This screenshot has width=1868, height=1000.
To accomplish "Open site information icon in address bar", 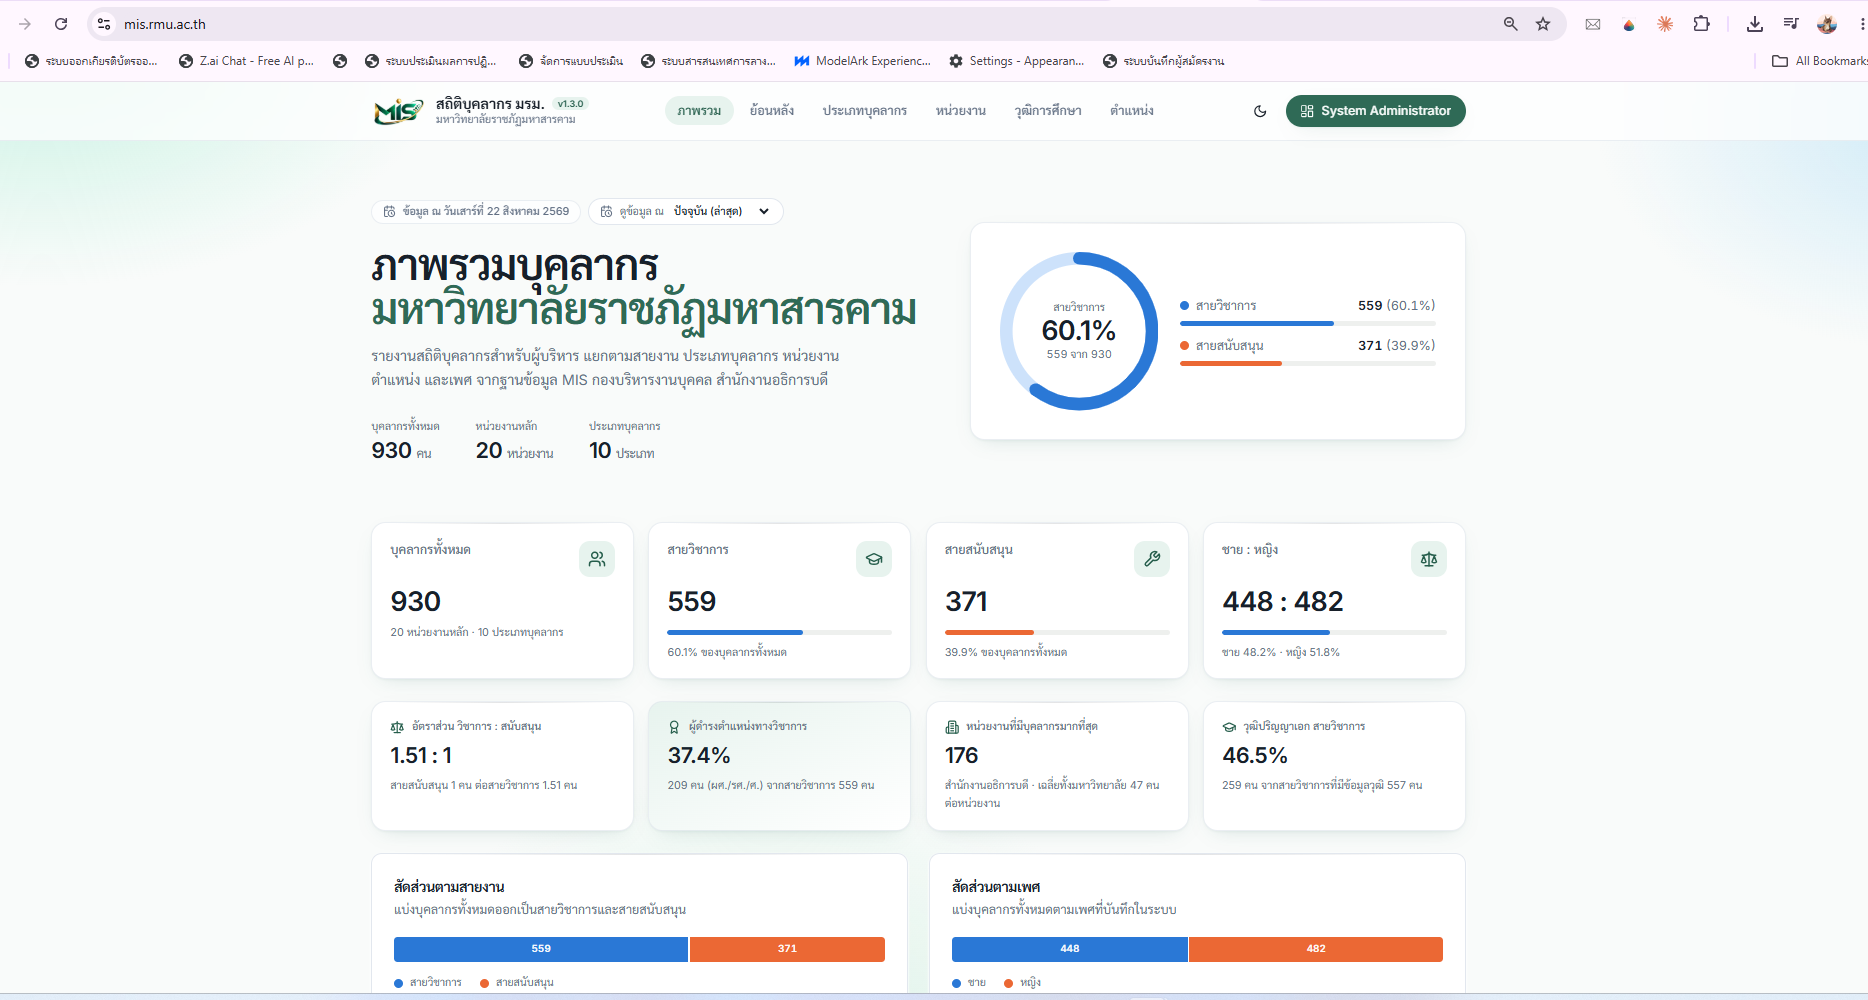I will (104, 24).
